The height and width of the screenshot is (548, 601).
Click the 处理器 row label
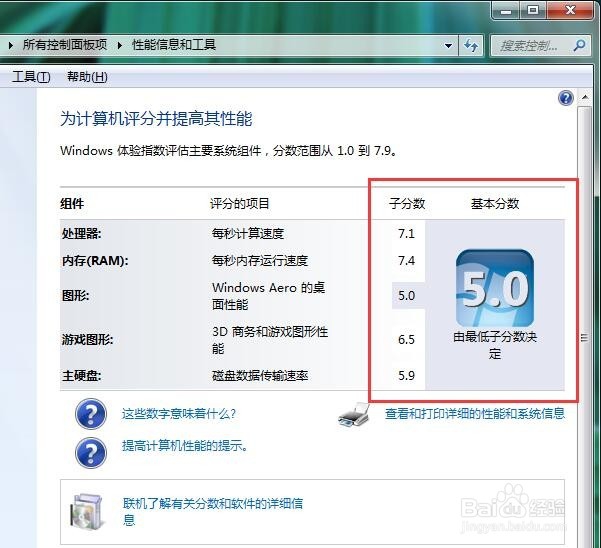tap(82, 233)
